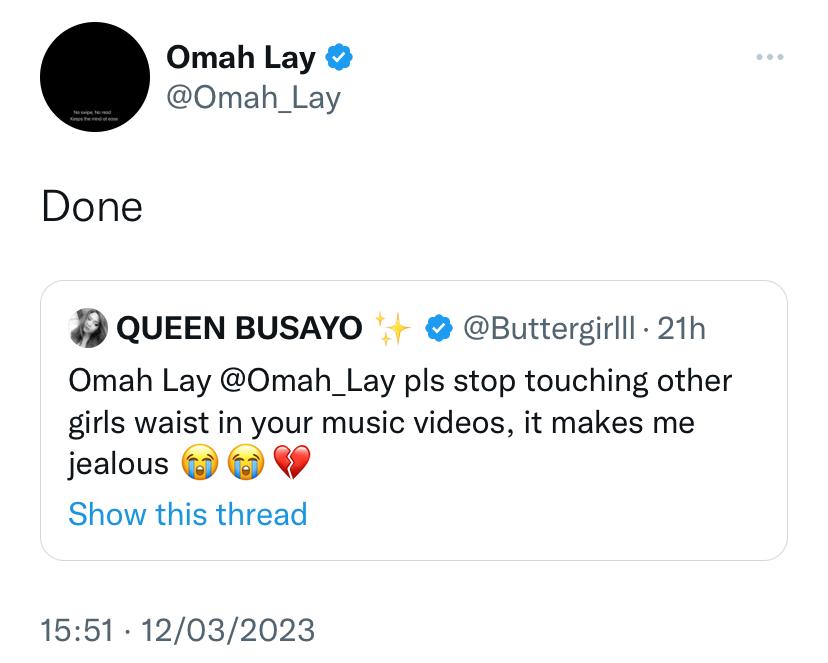Image resolution: width=828 pixels, height=663 pixels.
Task: Click the 15:51 · 12/03/2023 tweet timestamp
Action: 177,630
